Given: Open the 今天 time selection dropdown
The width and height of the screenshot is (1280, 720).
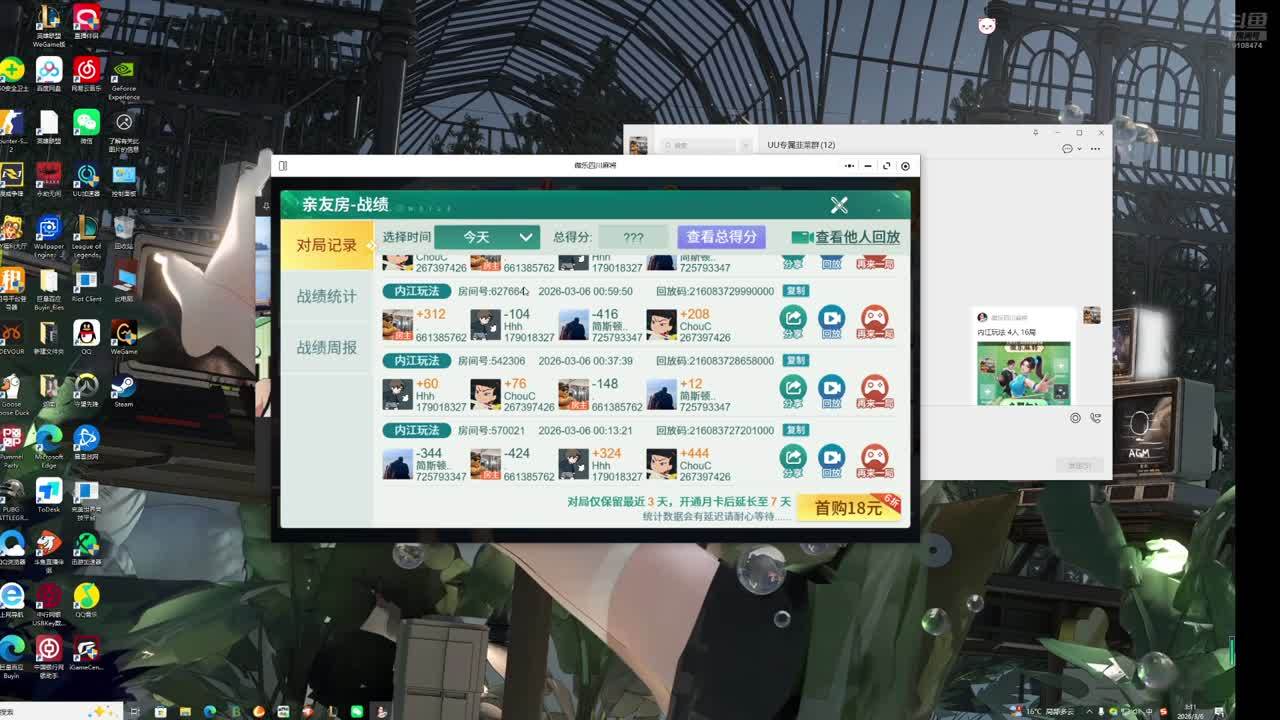Looking at the screenshot, I should pos(487,237).
